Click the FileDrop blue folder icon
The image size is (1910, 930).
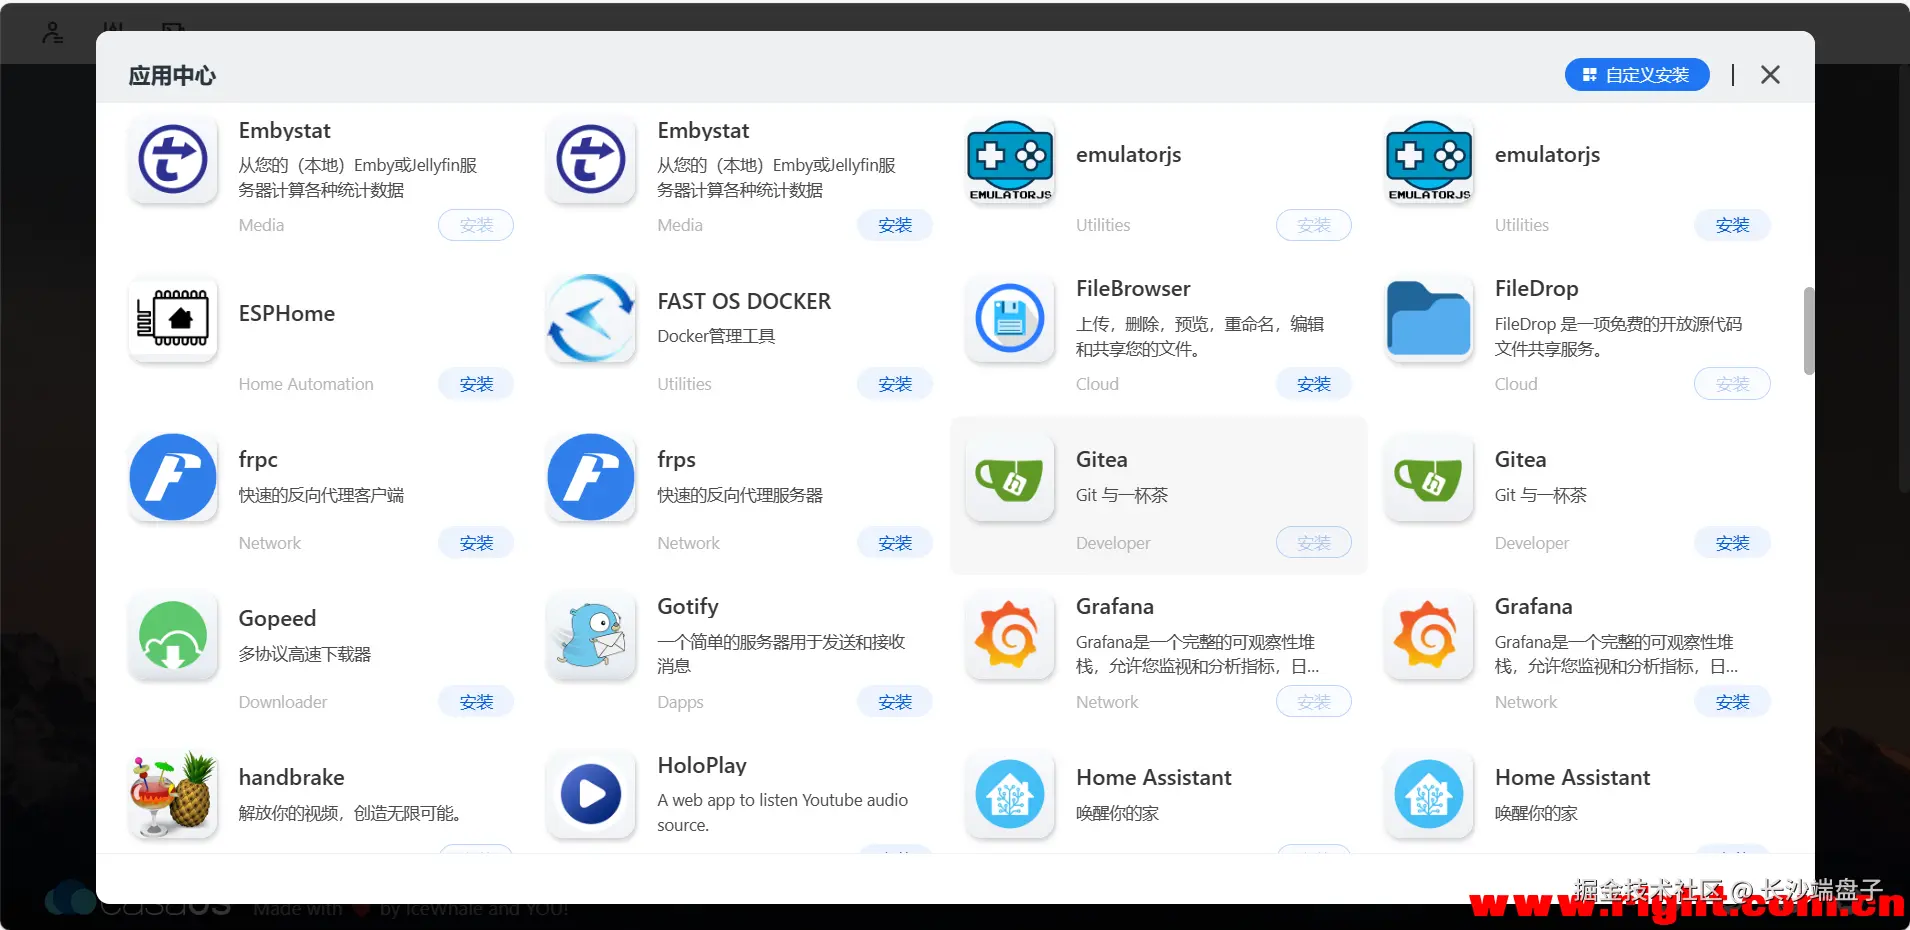[1429, 318]
